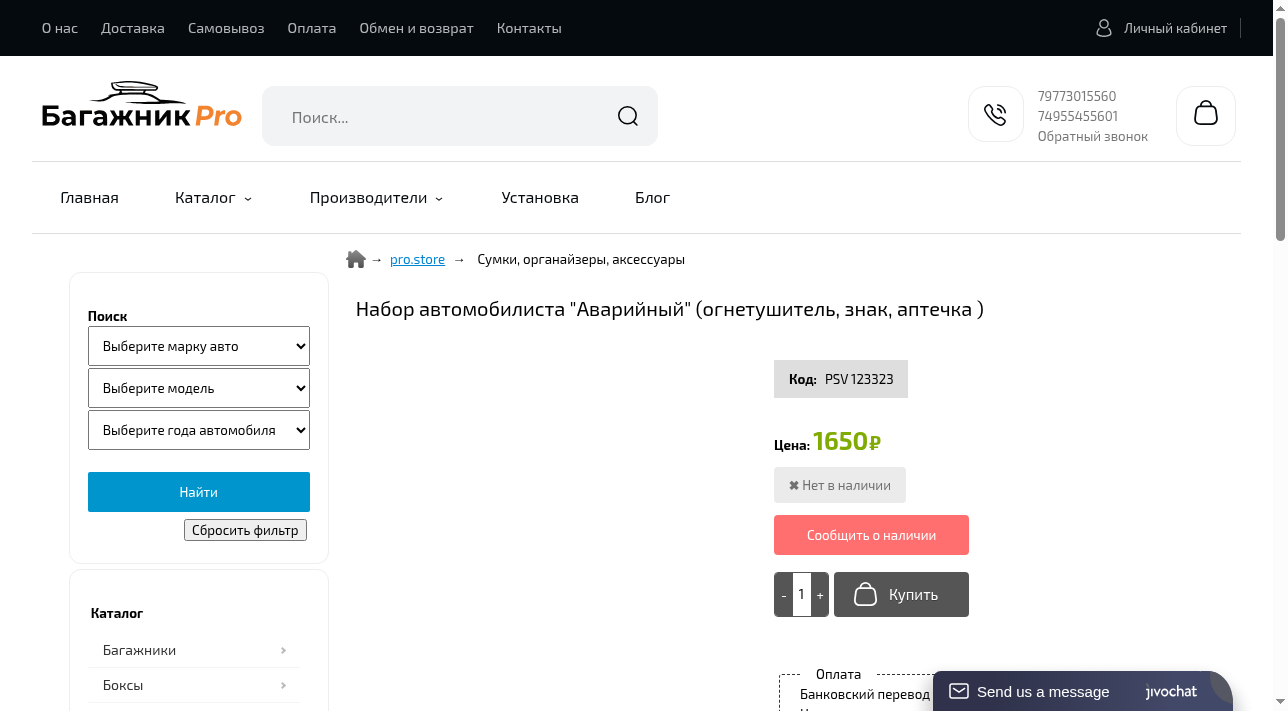Click the search magnifier icon
This screenshot has height=711, width=1288.
pyautogui.click(x=628, y=116)
